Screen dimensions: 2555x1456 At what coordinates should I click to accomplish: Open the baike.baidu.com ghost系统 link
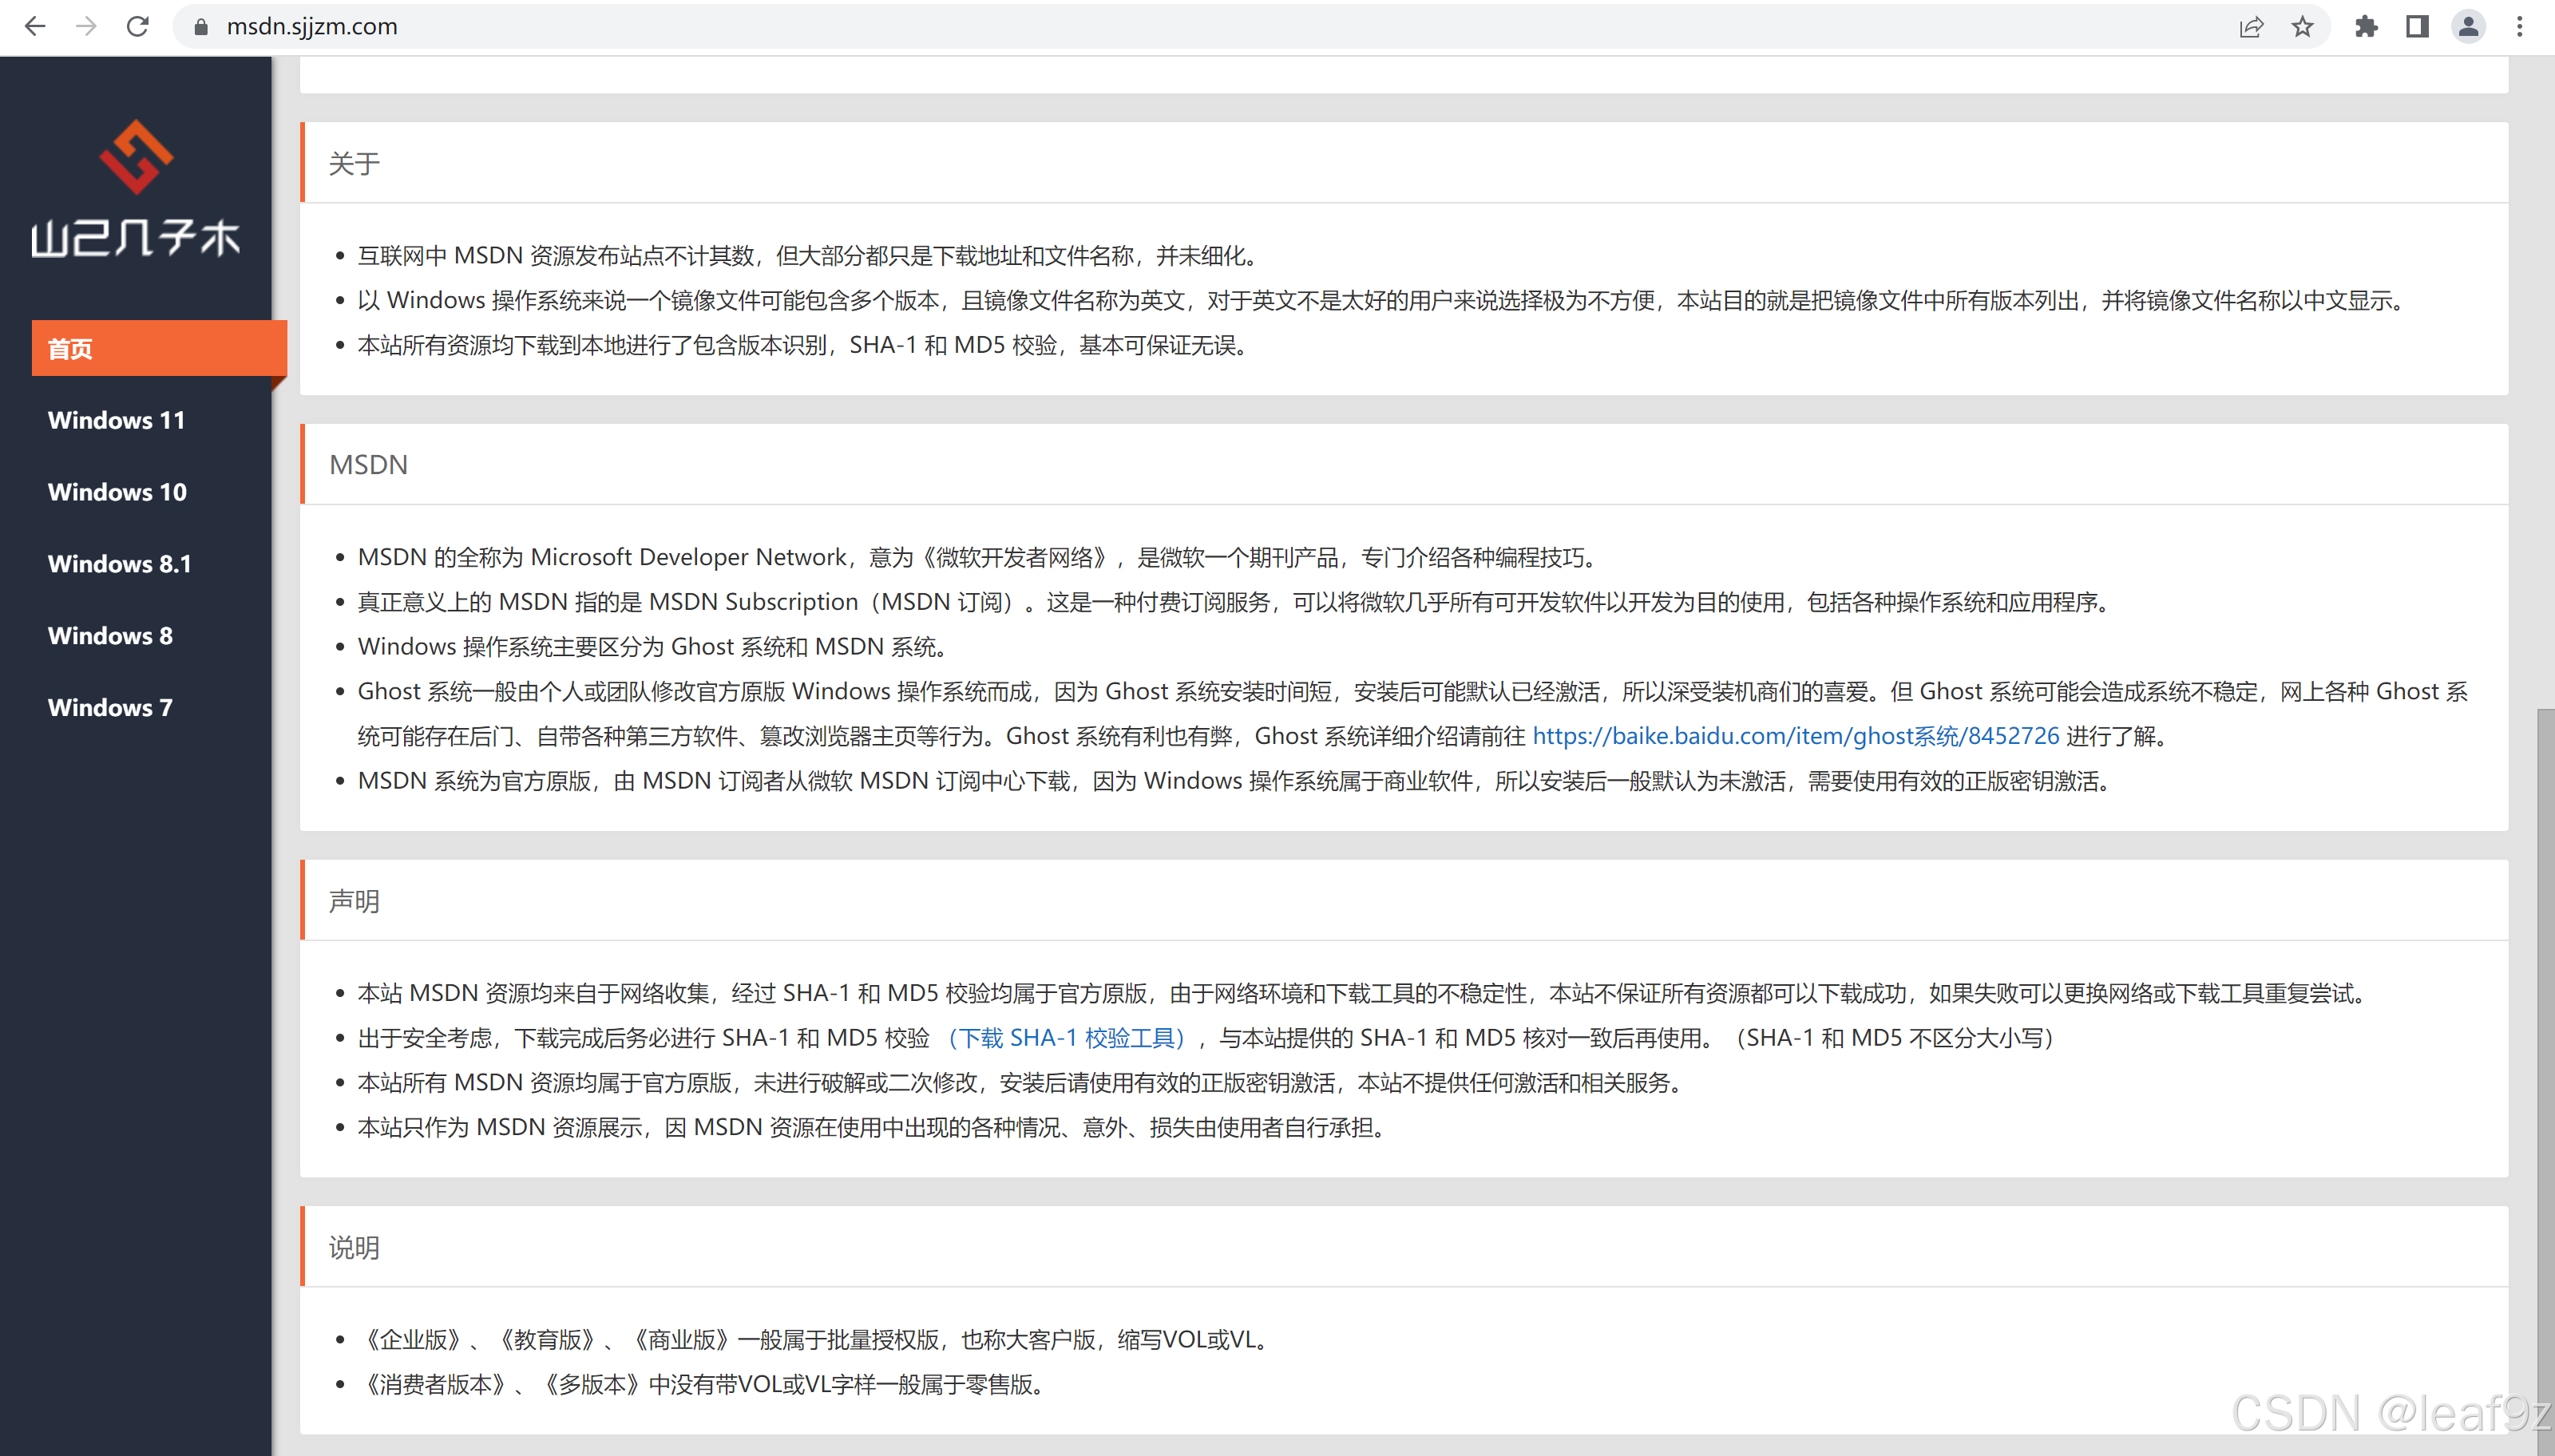pos(1795,736)
